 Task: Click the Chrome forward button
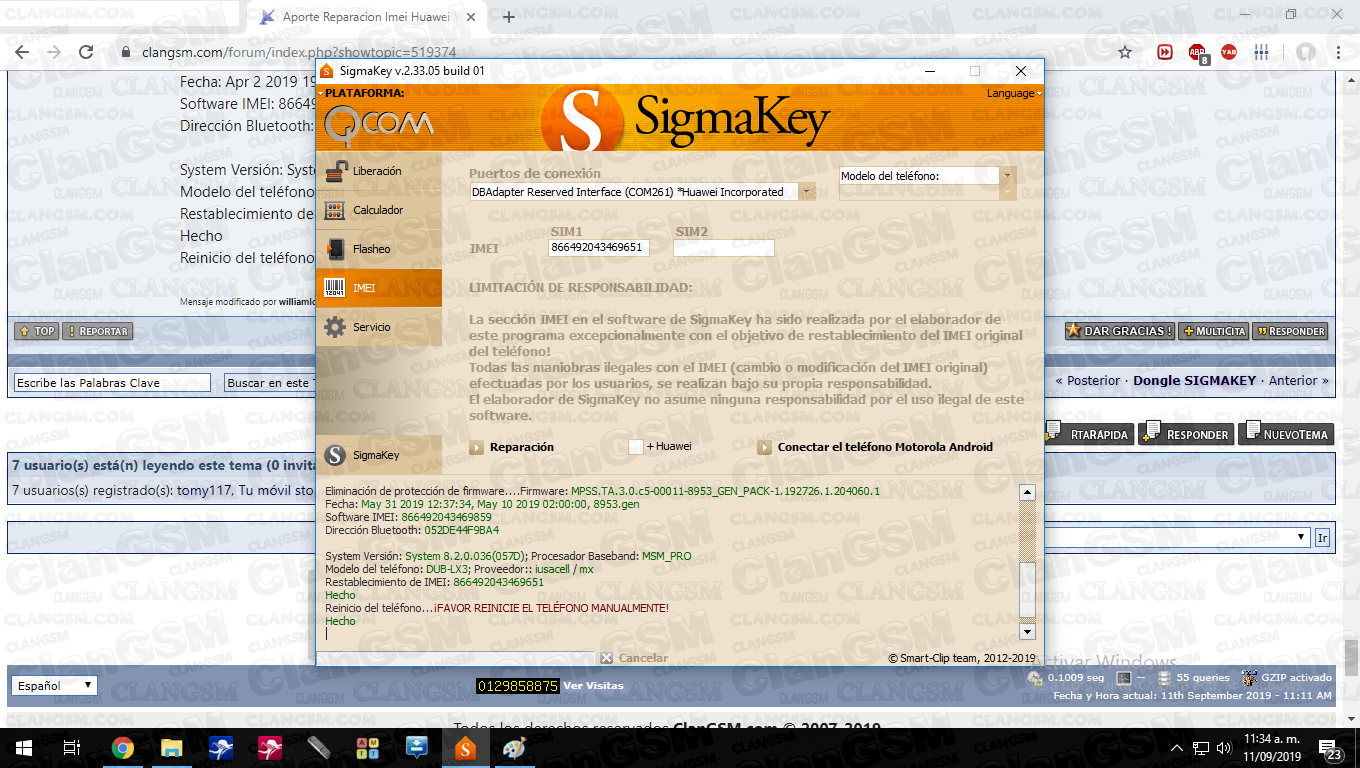54,52
